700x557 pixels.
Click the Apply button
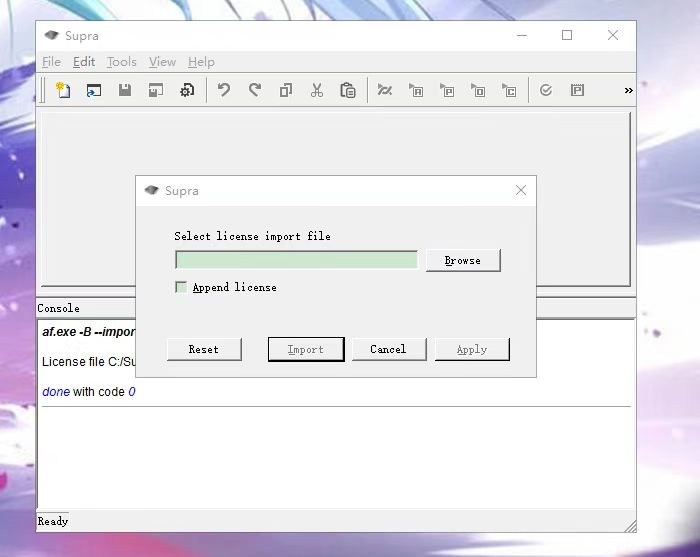pyautogui.click(x=472, y=349)
